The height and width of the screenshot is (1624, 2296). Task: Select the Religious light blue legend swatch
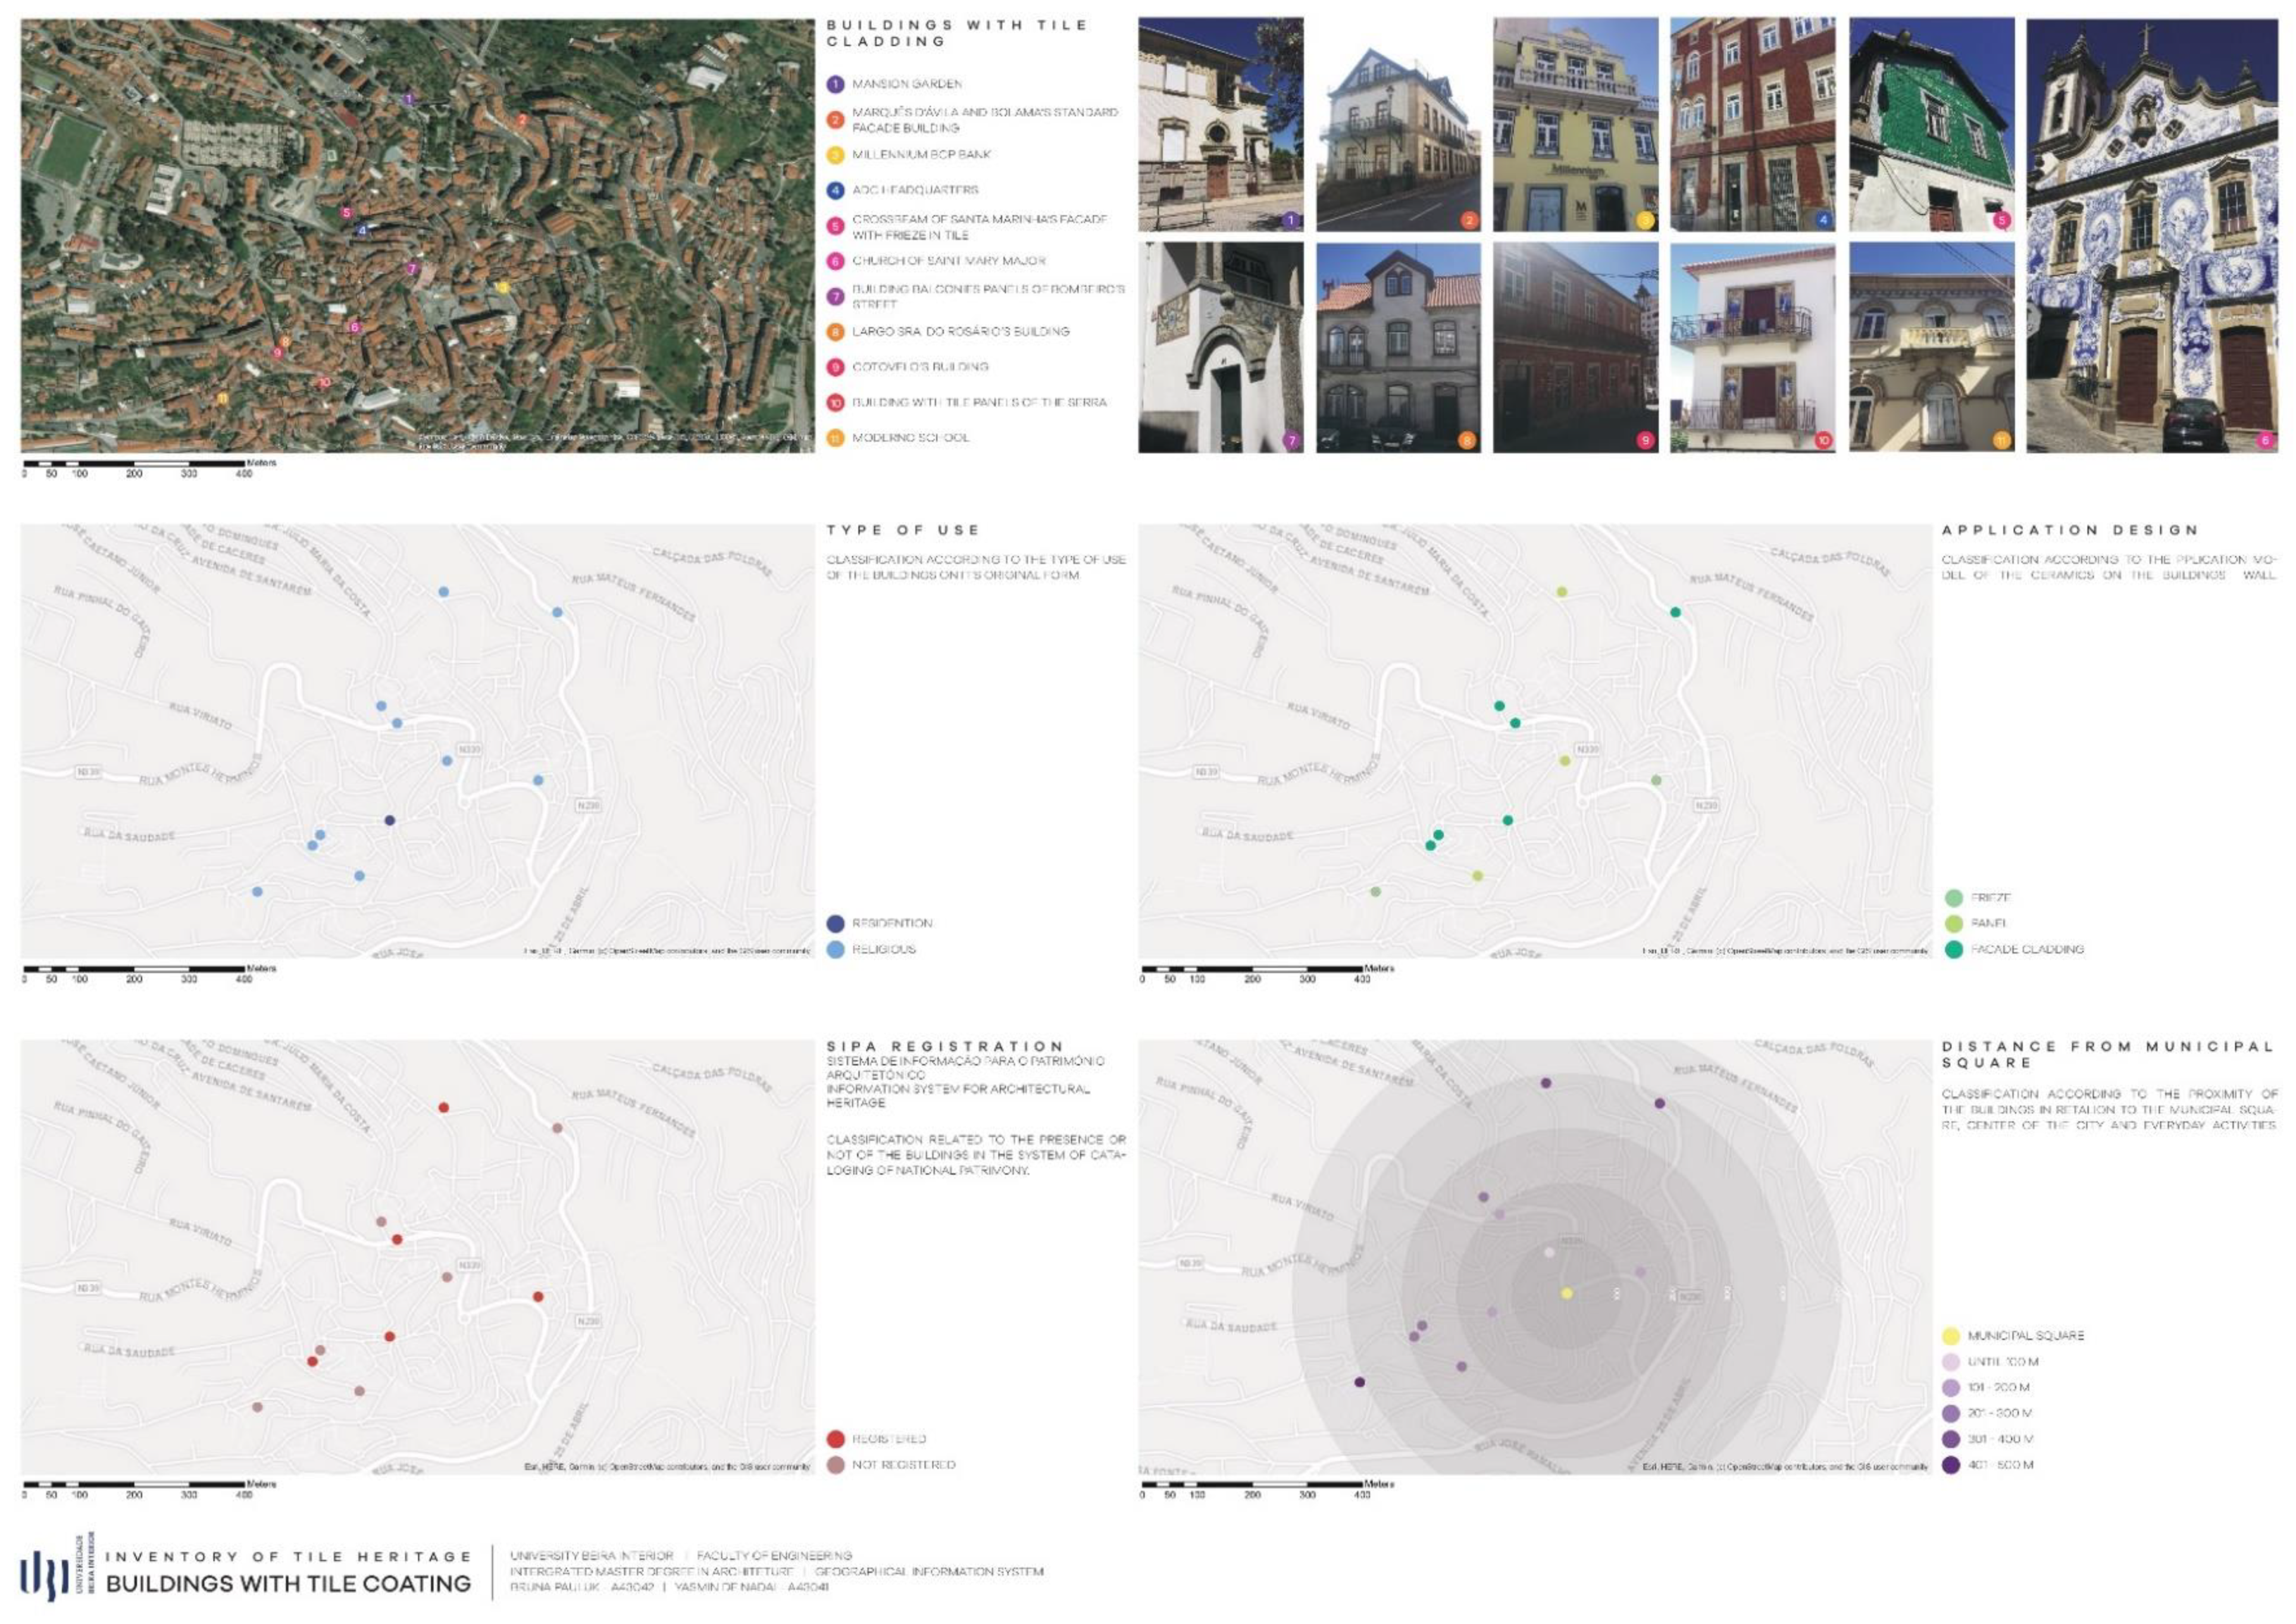835,949
